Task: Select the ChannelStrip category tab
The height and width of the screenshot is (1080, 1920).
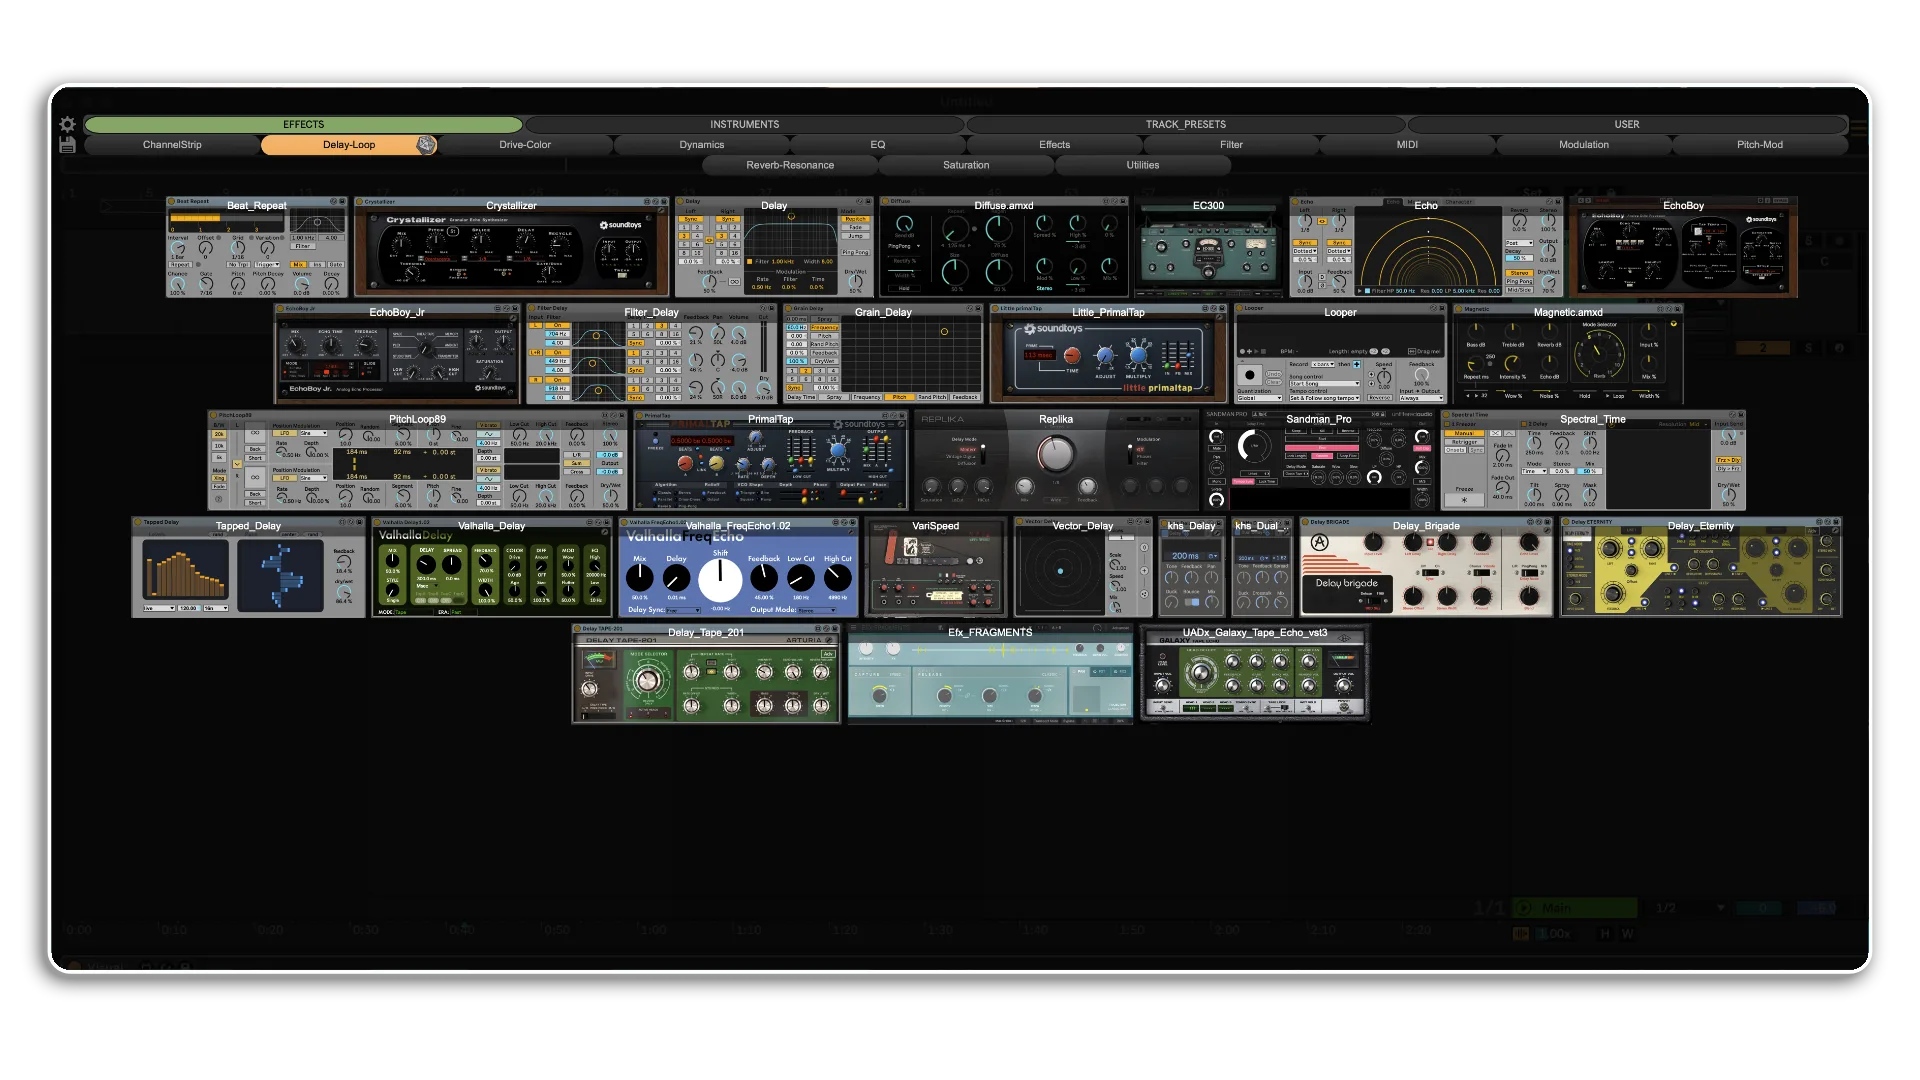Action: [172, 145]
